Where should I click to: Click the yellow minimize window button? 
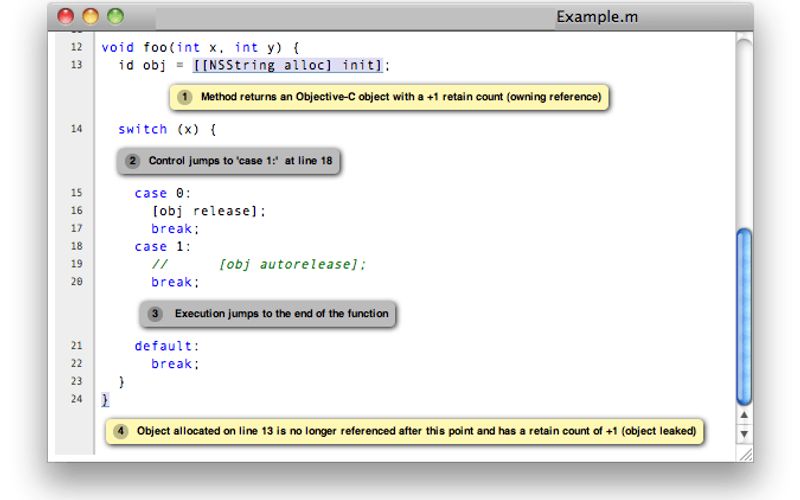(90, 16)
